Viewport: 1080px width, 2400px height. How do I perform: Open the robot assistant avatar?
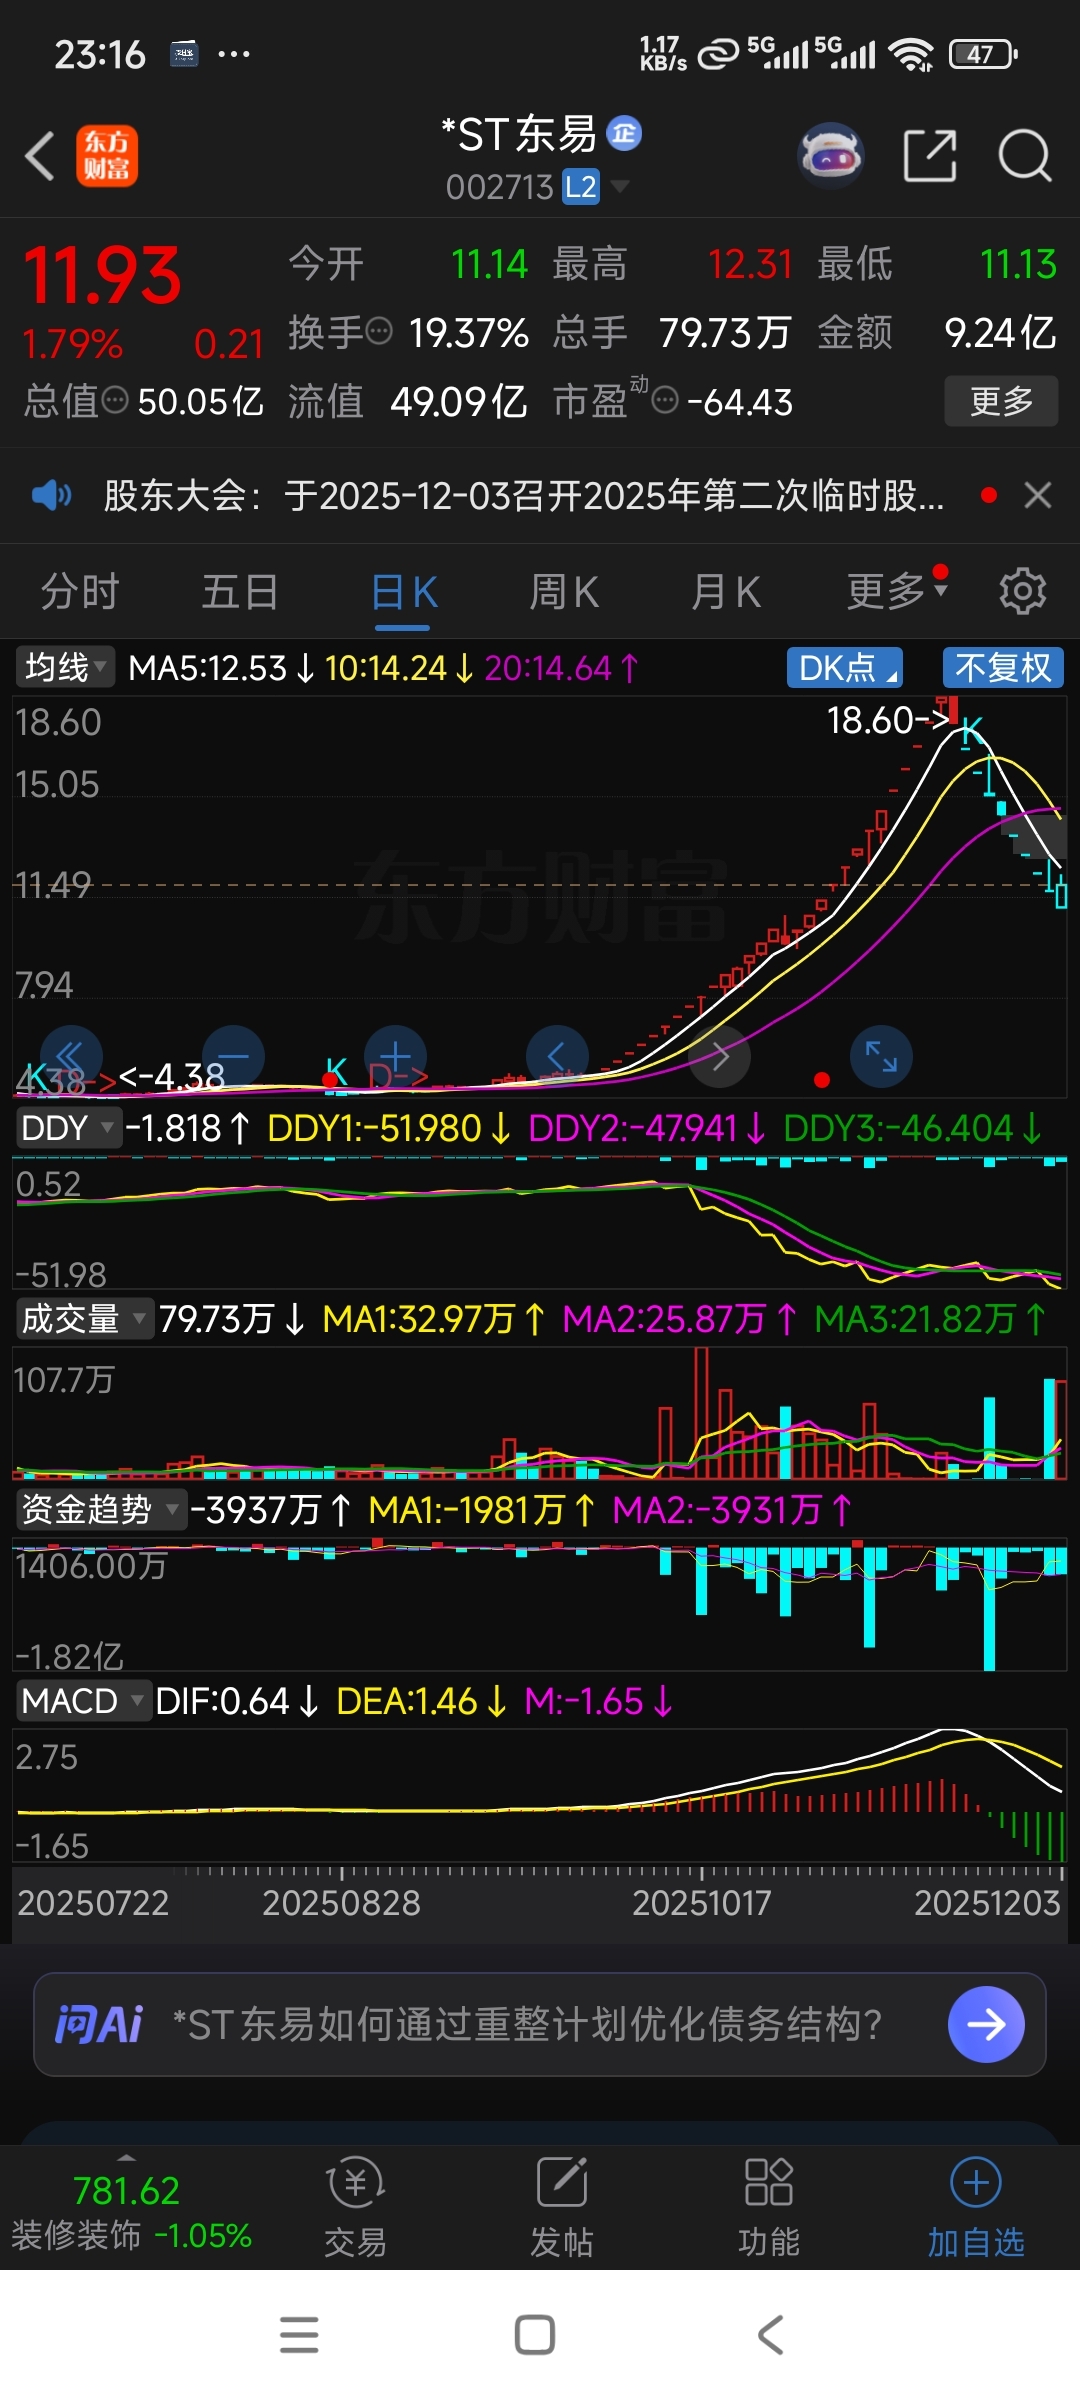point(830,156)
